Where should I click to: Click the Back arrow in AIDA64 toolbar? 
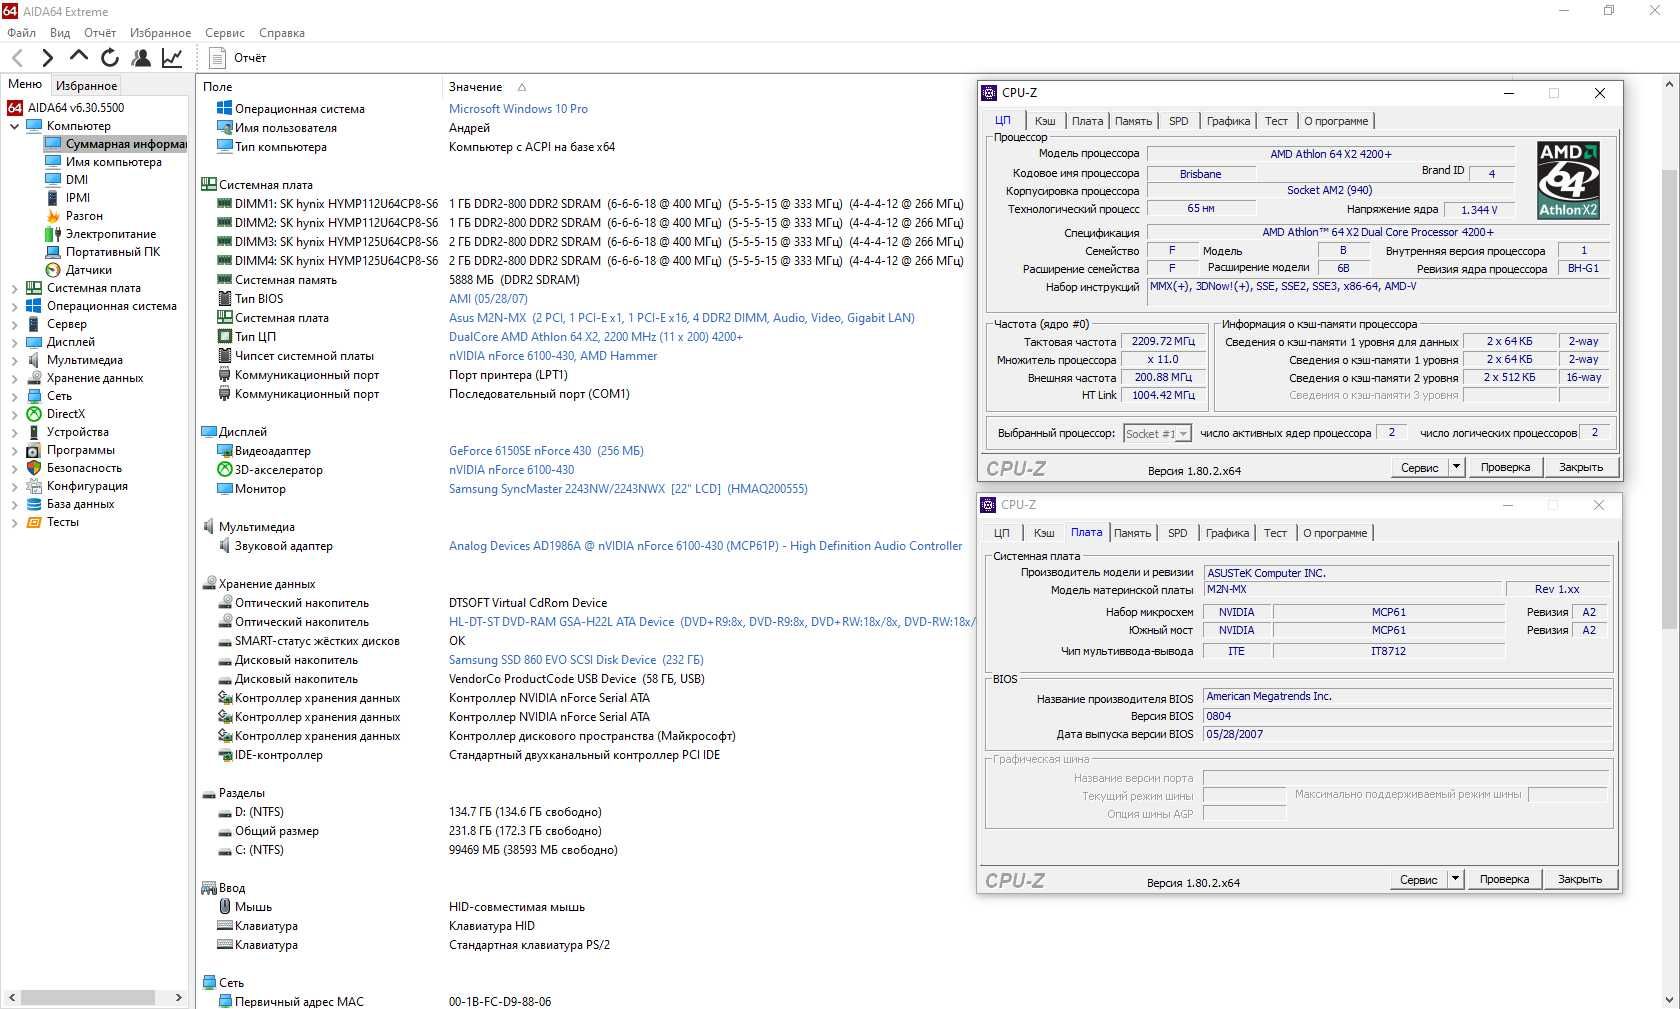point(17,58)
